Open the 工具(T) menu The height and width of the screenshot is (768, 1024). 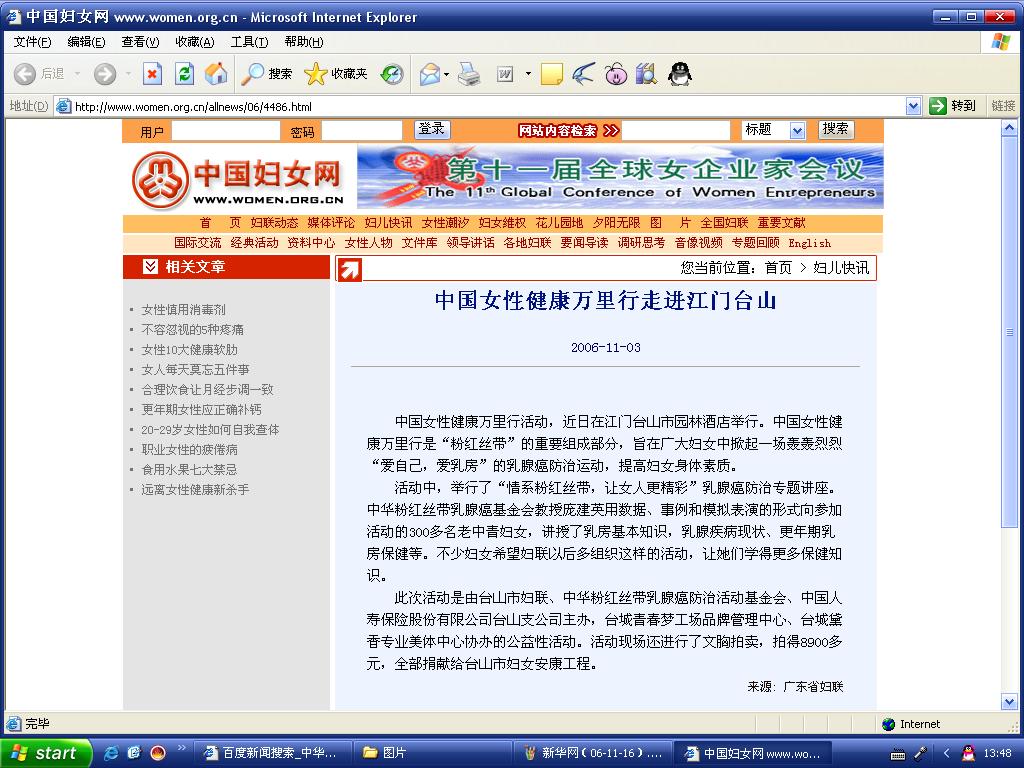pos(249,42)
